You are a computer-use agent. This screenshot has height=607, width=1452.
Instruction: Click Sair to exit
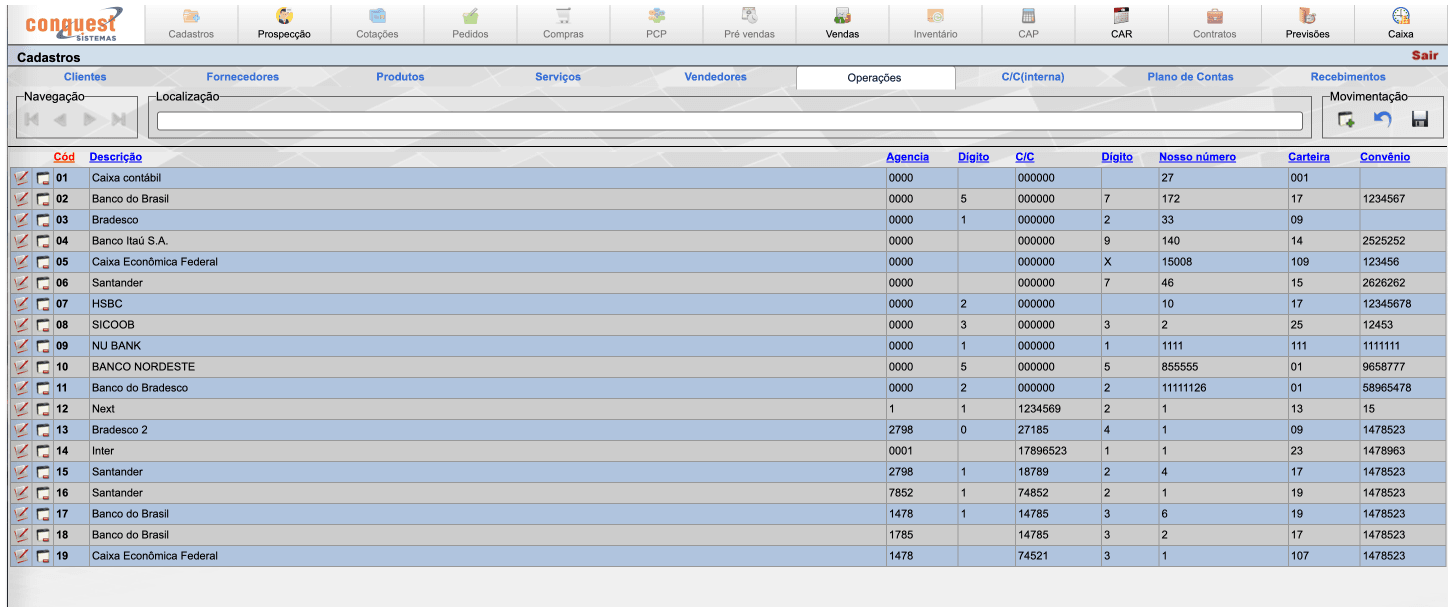[x=1424, y=56]
